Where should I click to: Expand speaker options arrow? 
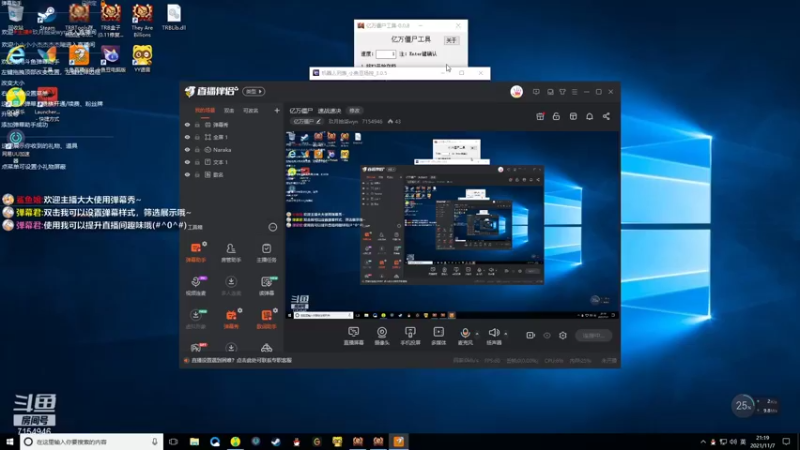point(506,334)
